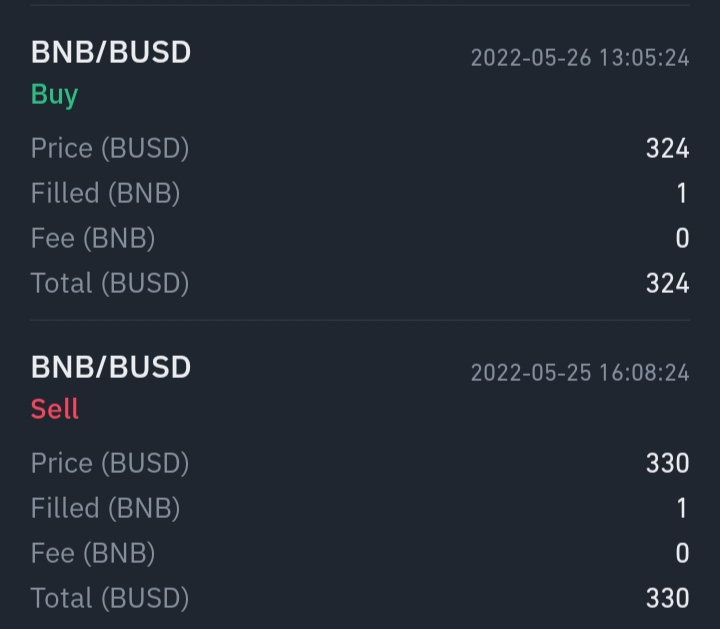Screen dimensions: 720x629
Task: Click the 2022-05-25 16:08:24 timestamp
Action: [x=580, y=372]
